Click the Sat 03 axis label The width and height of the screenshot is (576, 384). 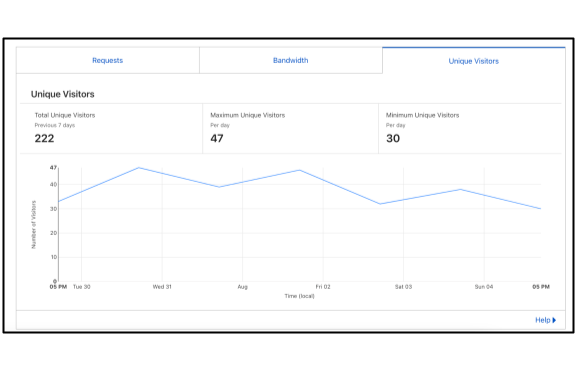(x=403, y=287)
